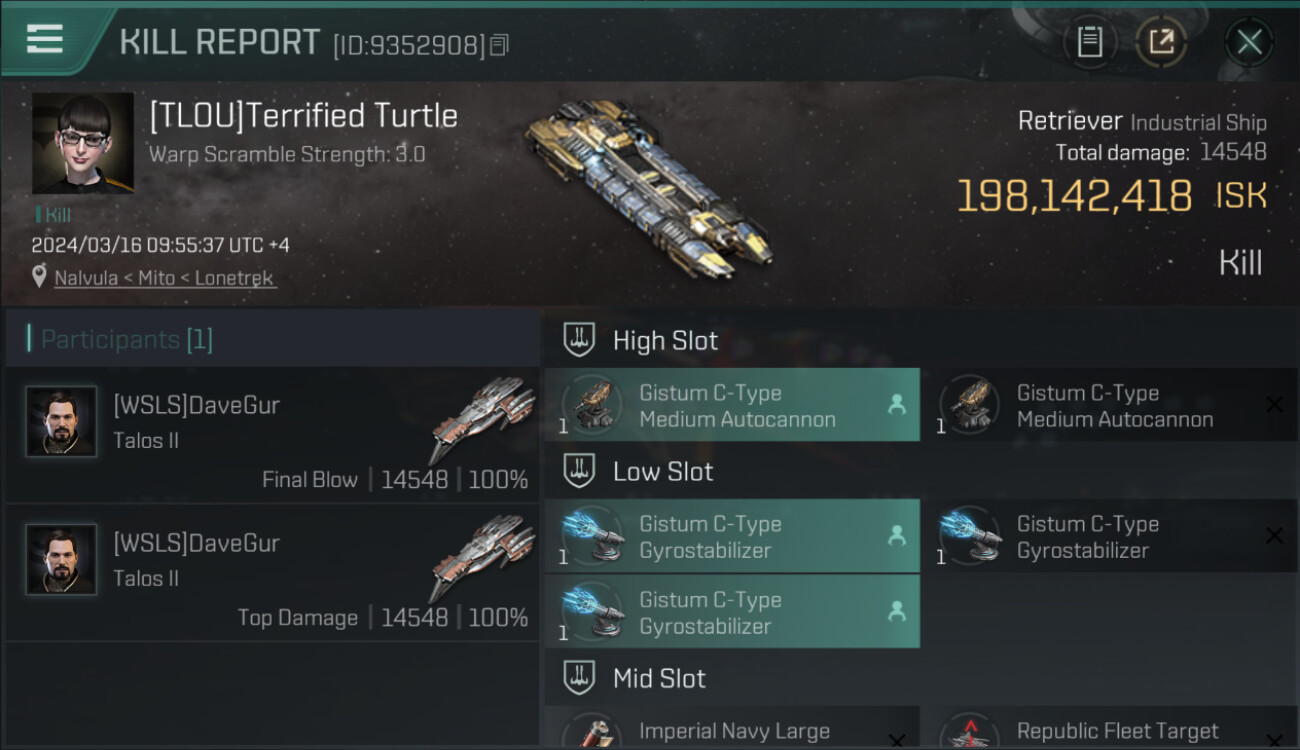Click the Mid Slot header icon
1300x750 pixels.
(579, 678)
